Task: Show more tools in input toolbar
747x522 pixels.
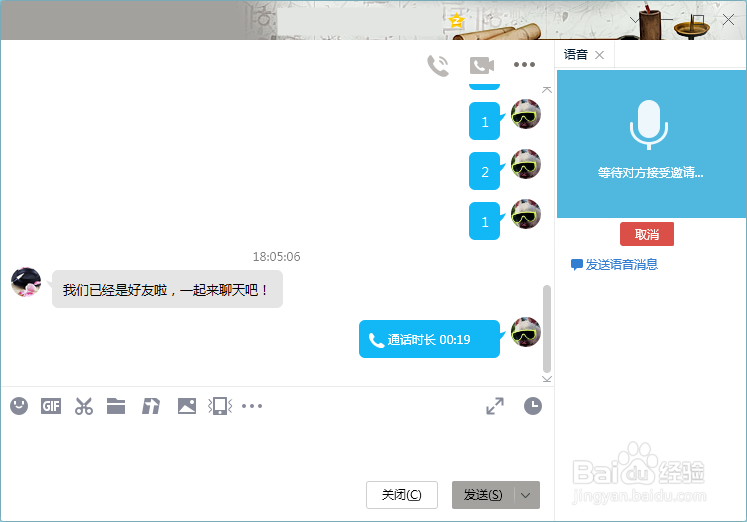Action: [x=252, y=406]
